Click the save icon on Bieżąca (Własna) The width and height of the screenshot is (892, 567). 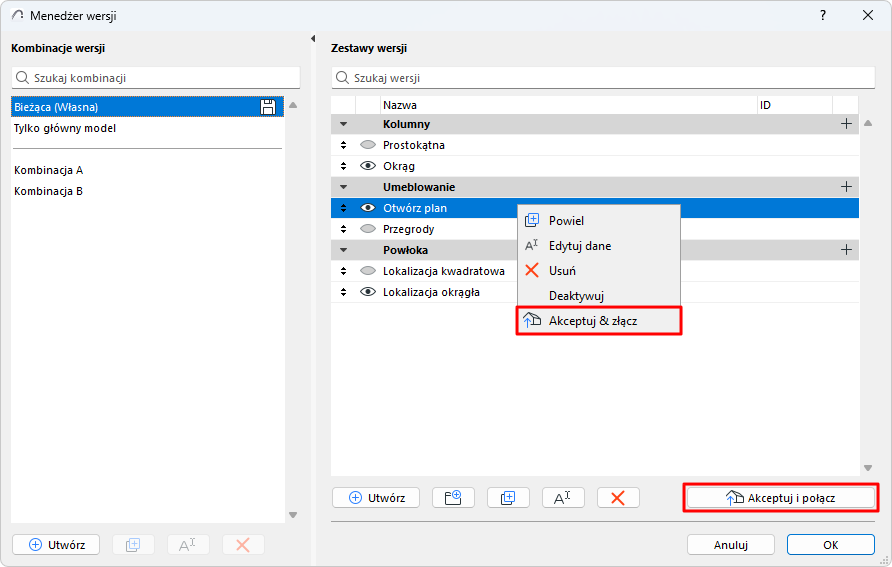268,107
